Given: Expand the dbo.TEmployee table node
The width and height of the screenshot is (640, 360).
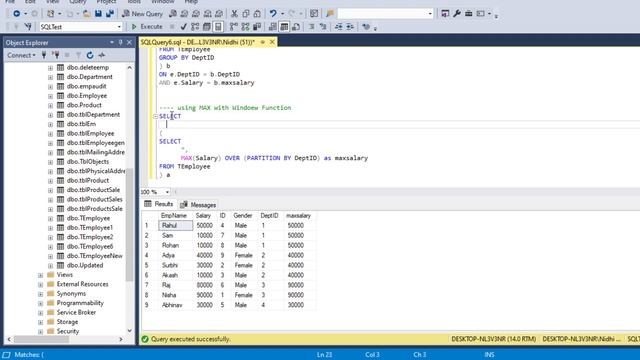Looking at the screenshot, I should coord(50,218).
